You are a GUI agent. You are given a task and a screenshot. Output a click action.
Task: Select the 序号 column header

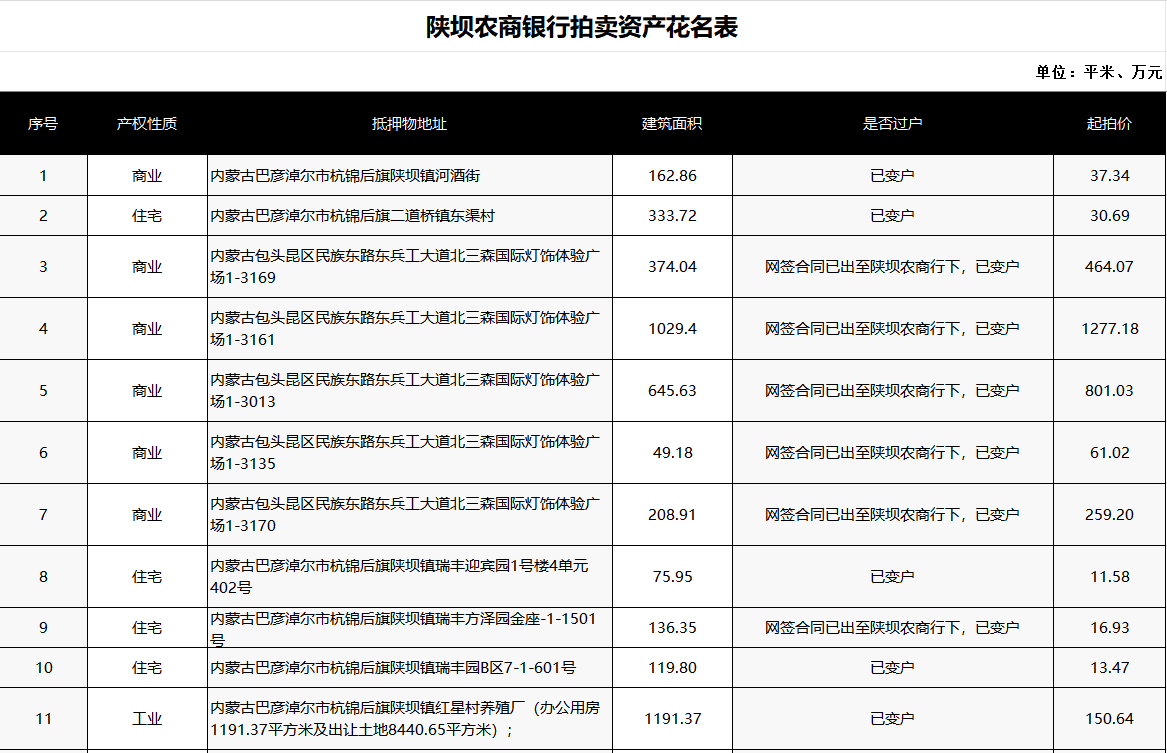click(44, 123)
